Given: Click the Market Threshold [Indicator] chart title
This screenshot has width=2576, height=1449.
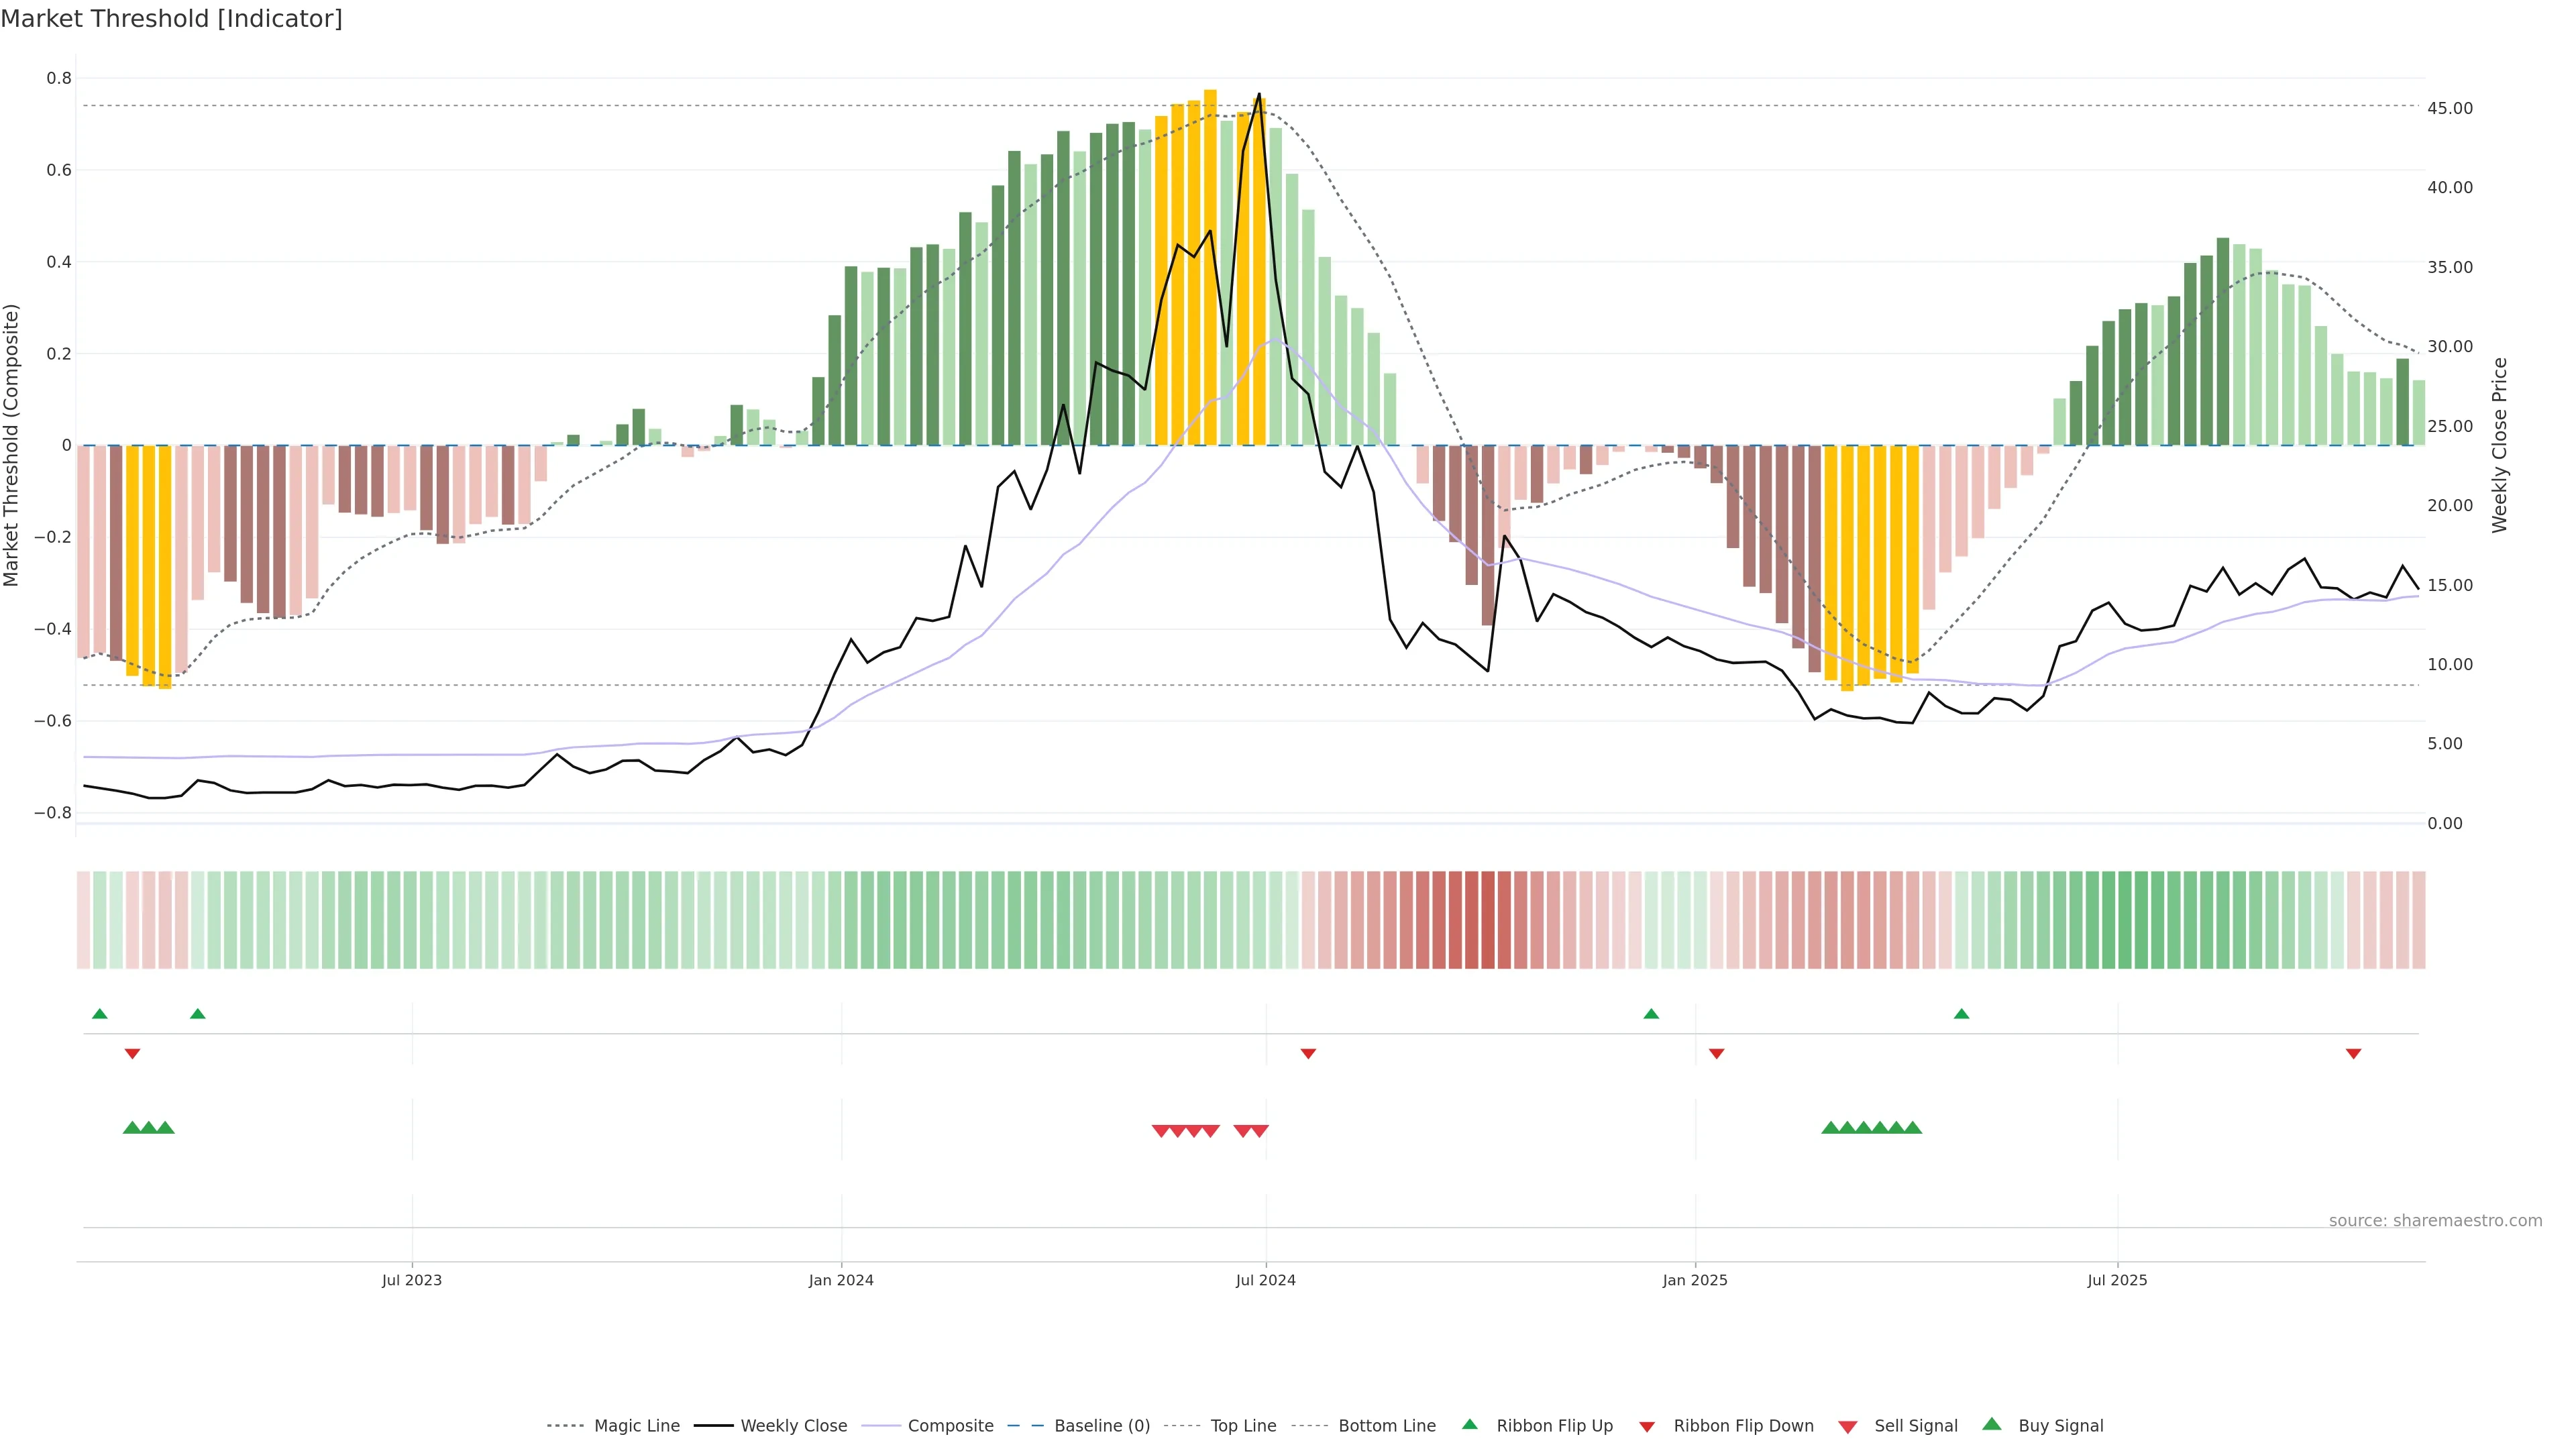Looking at the screenshot, I should point(171,19).
